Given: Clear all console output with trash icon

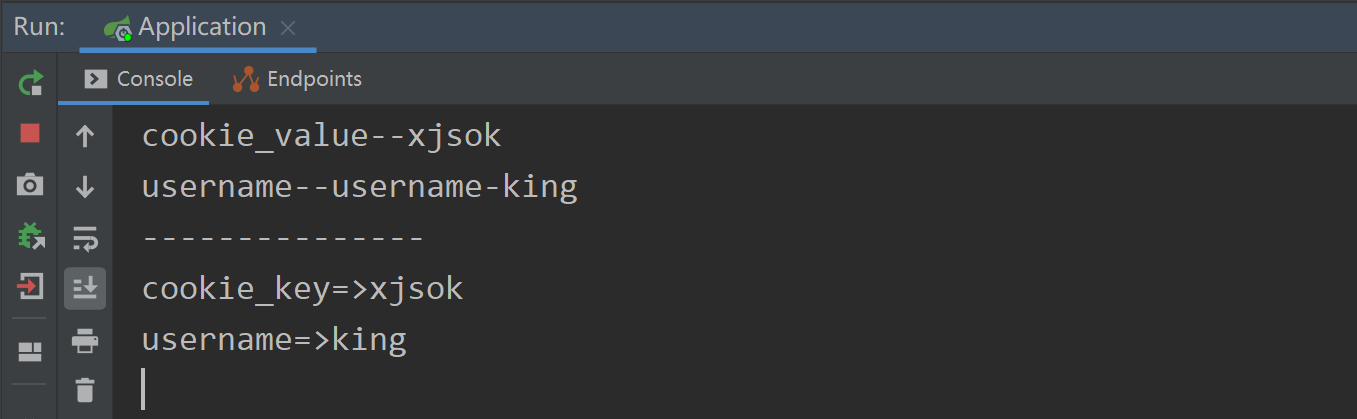Looking at the screenshot, I should 85,390.
